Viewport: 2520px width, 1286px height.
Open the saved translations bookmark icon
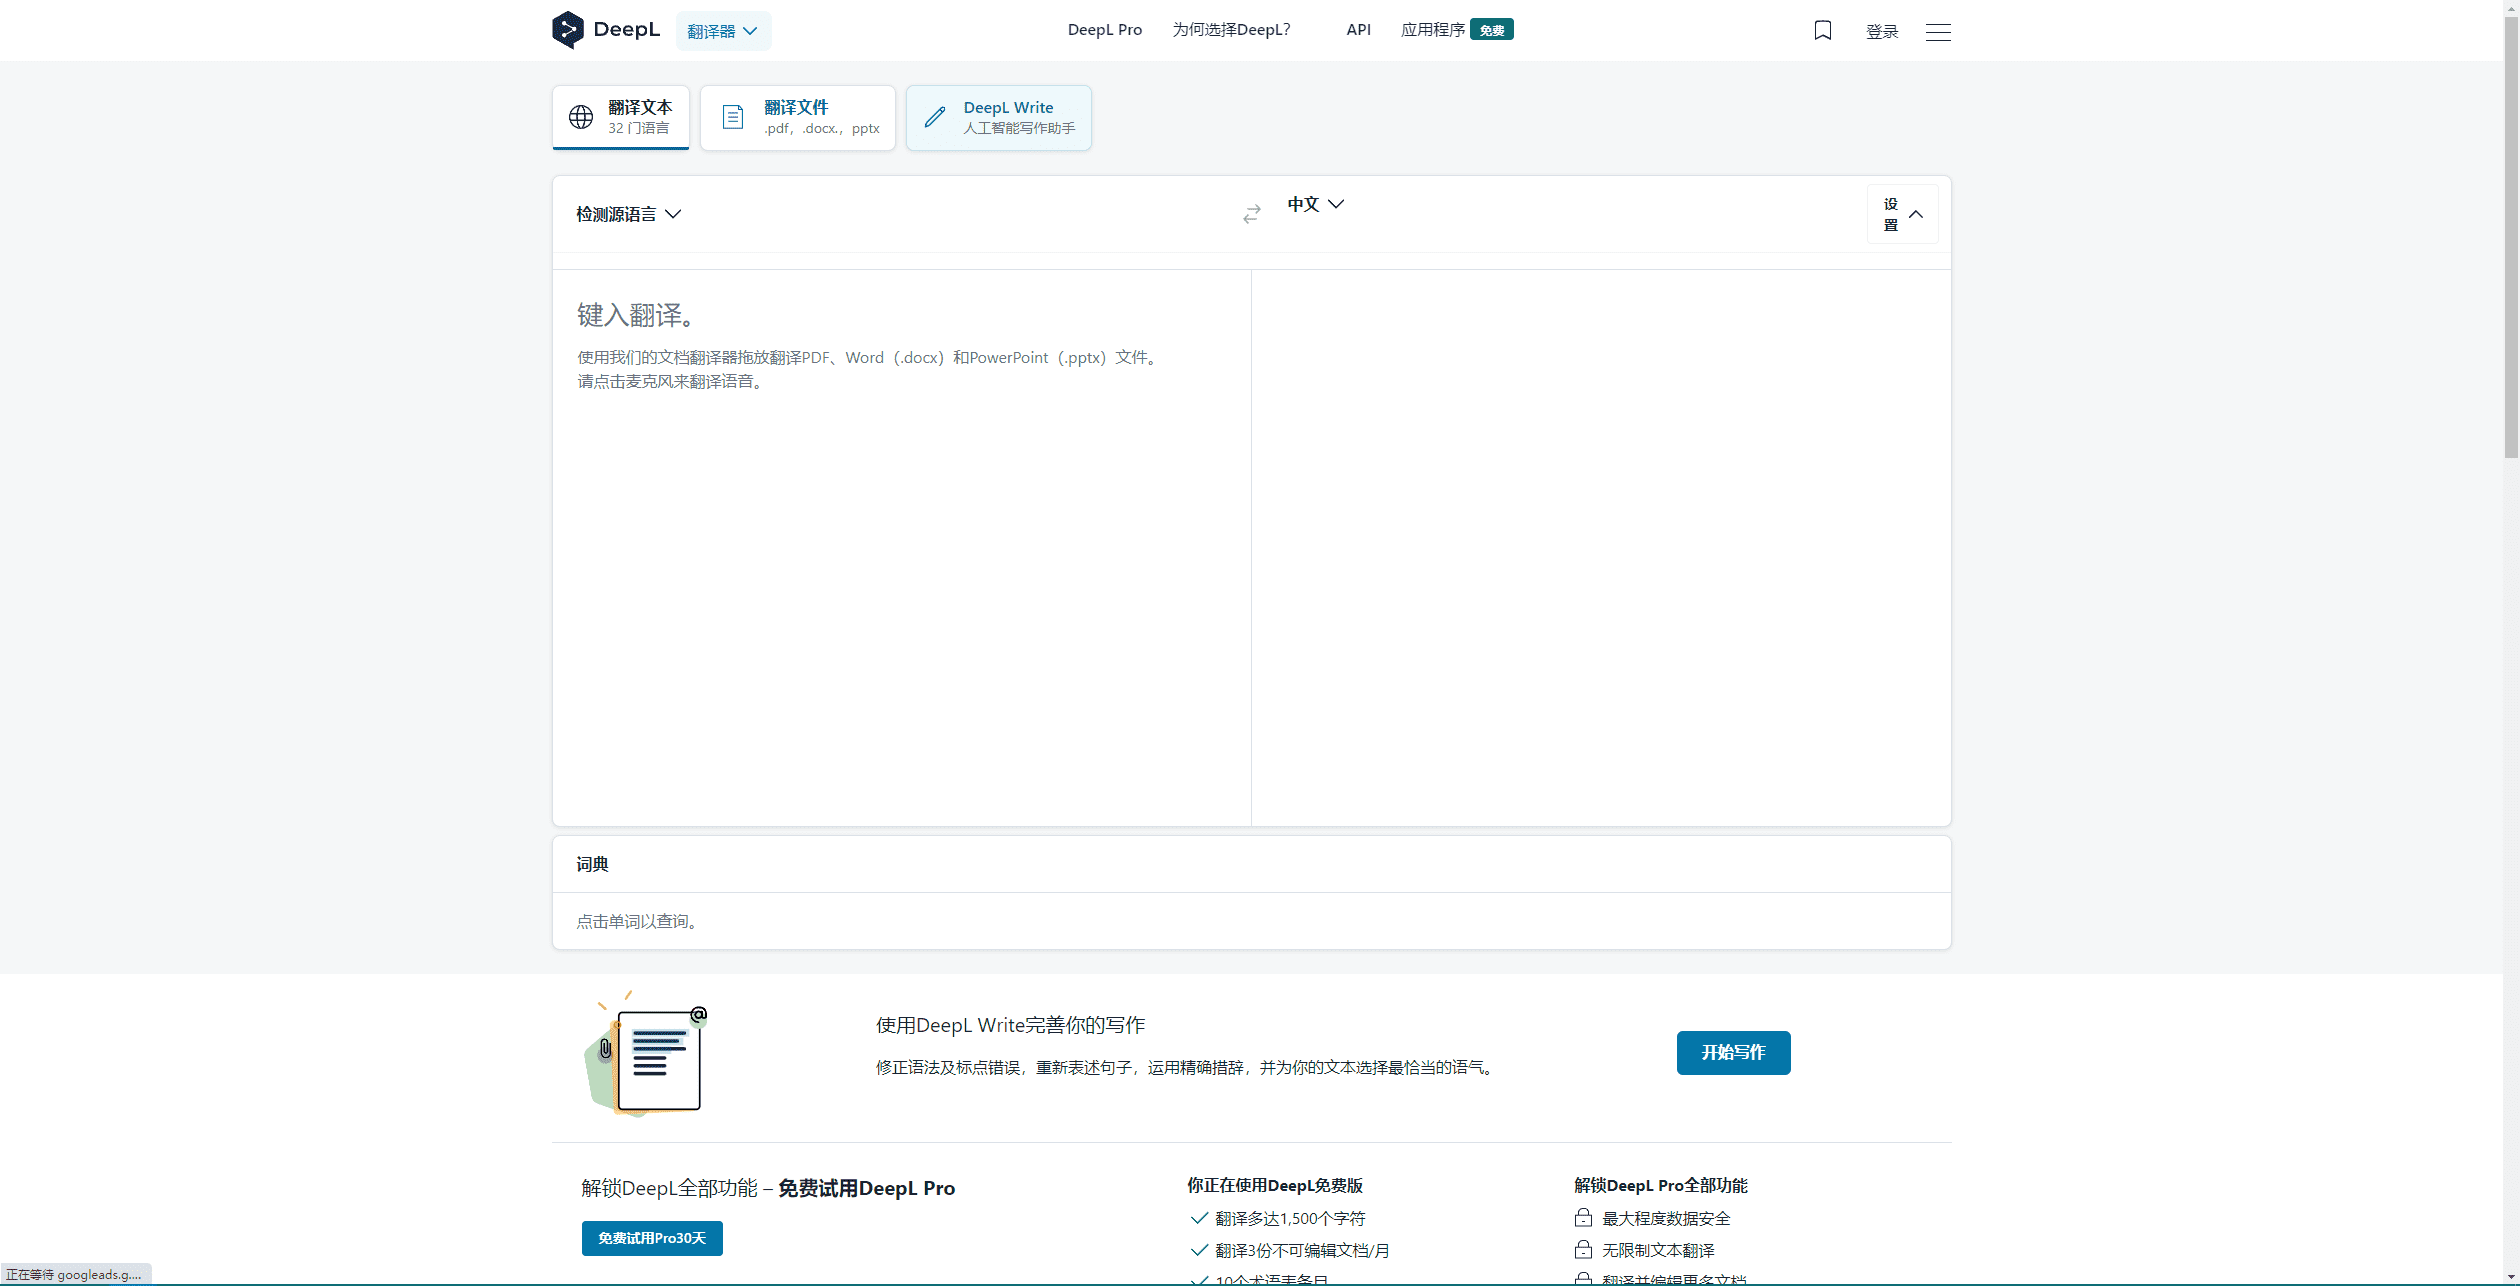point(1823,31)
